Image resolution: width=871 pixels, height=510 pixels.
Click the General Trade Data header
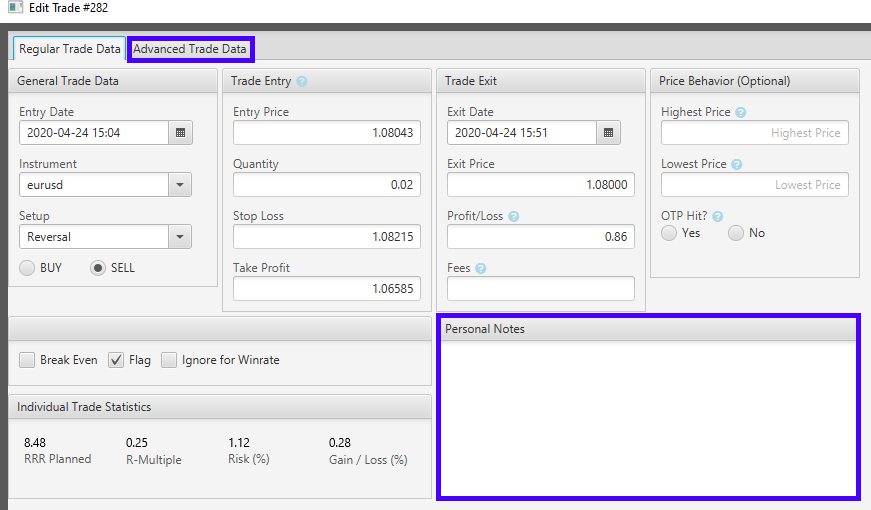[113, 81]
